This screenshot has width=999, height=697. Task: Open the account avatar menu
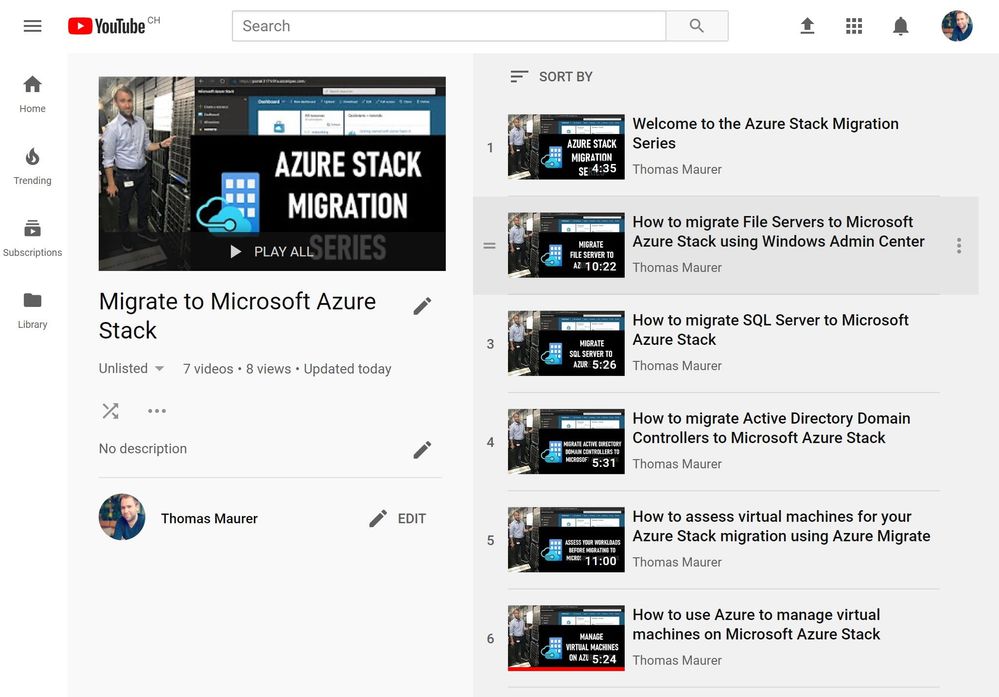pos(957,26)
